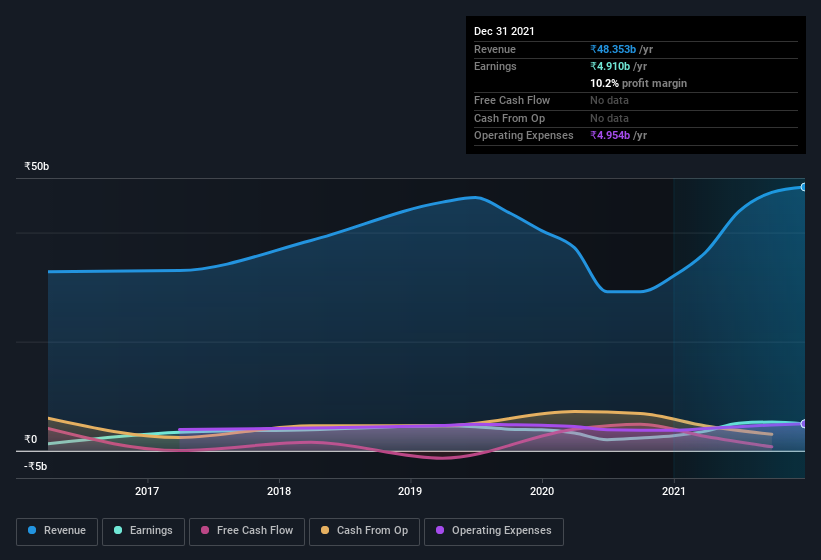The height and width of the screenshot is (560, 821).
Task: Click the 2021 x-axis label
Action: click(x=674, y=491)
